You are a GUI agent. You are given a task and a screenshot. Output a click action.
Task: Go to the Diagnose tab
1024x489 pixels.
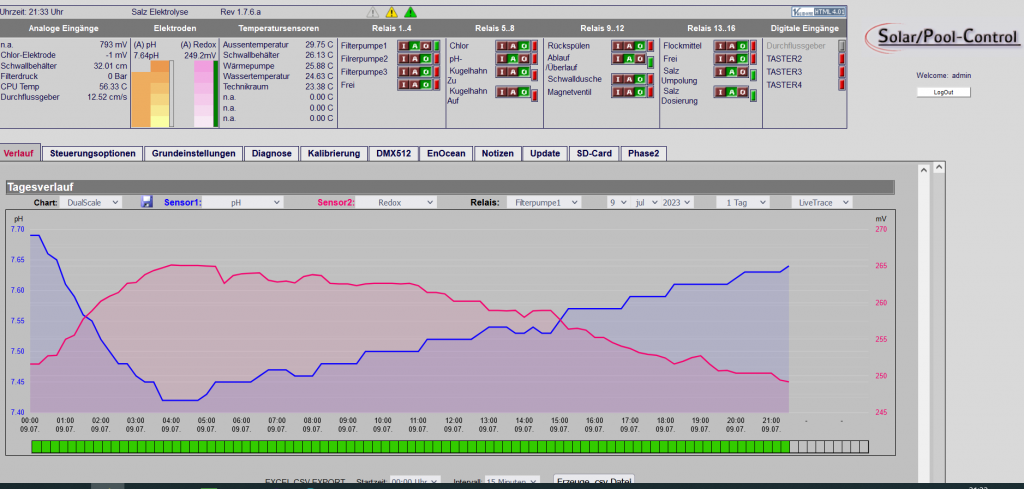click(x=271, y=153)
